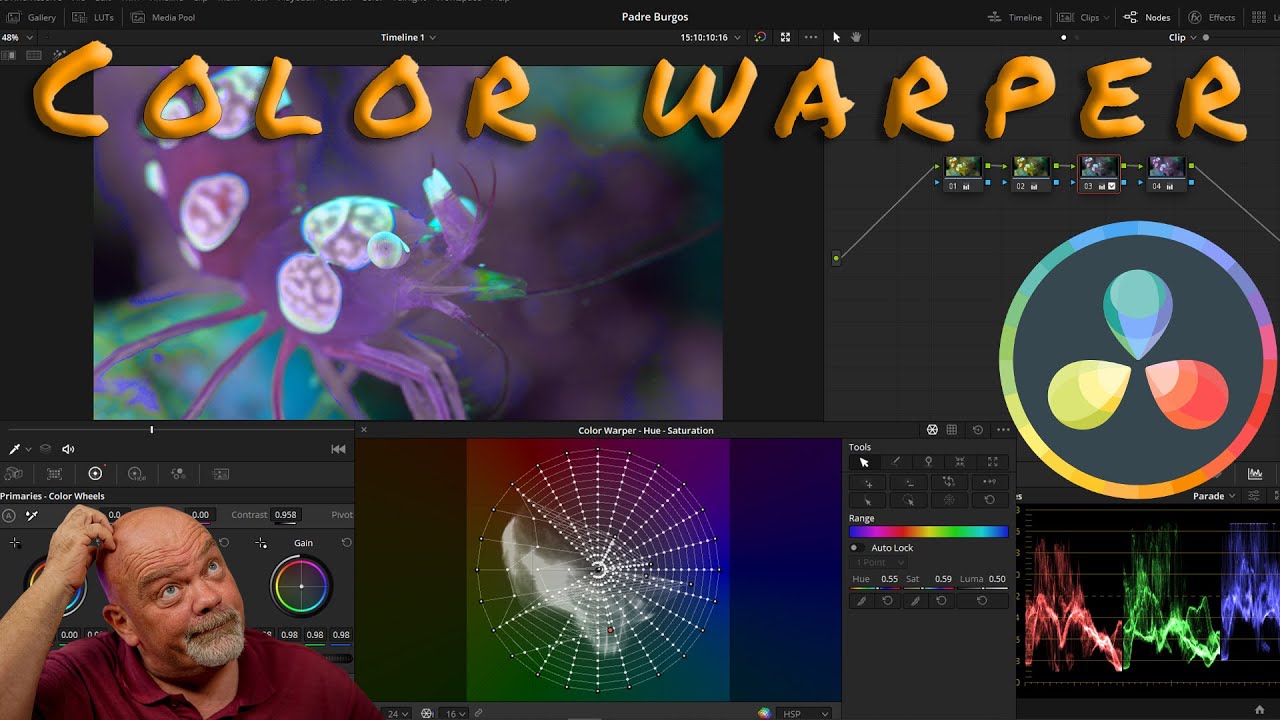Switch to Color Warper hue-saturation spiderweb mode
1280x720 pixels.
point(932,430)
